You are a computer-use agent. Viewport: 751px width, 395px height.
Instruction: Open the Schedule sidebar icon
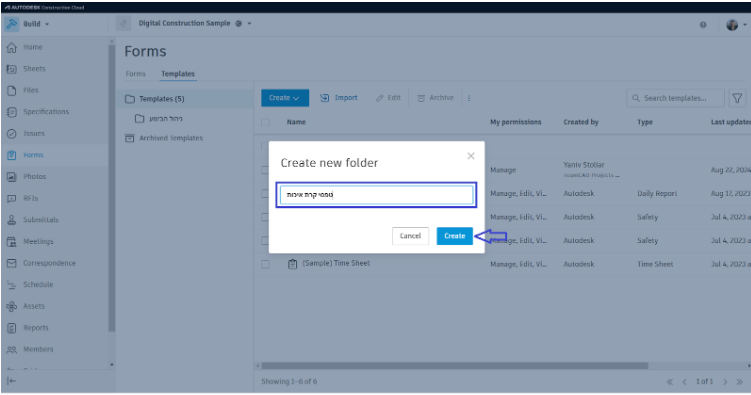pyautogui.click(x=11, y=285)
